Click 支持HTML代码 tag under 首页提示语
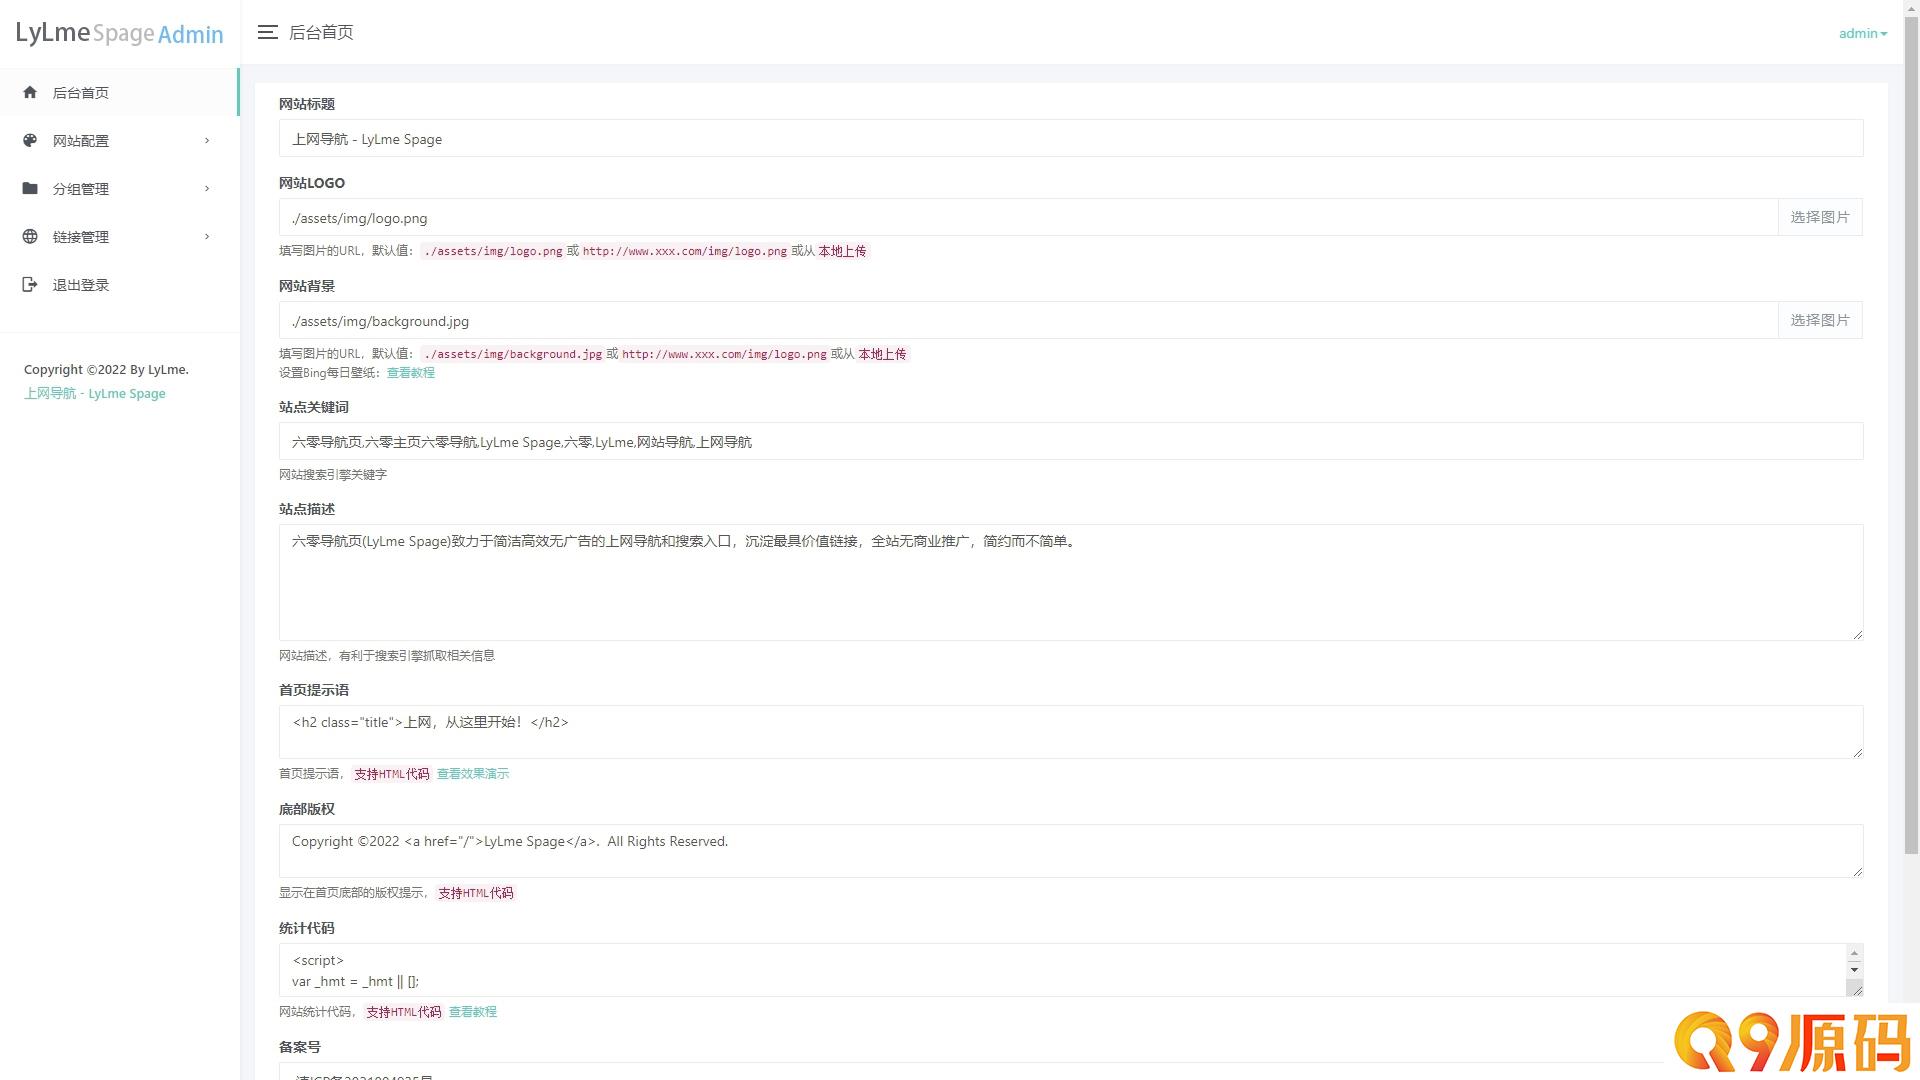This screenshot has height=1080, width=1920. 392,774
